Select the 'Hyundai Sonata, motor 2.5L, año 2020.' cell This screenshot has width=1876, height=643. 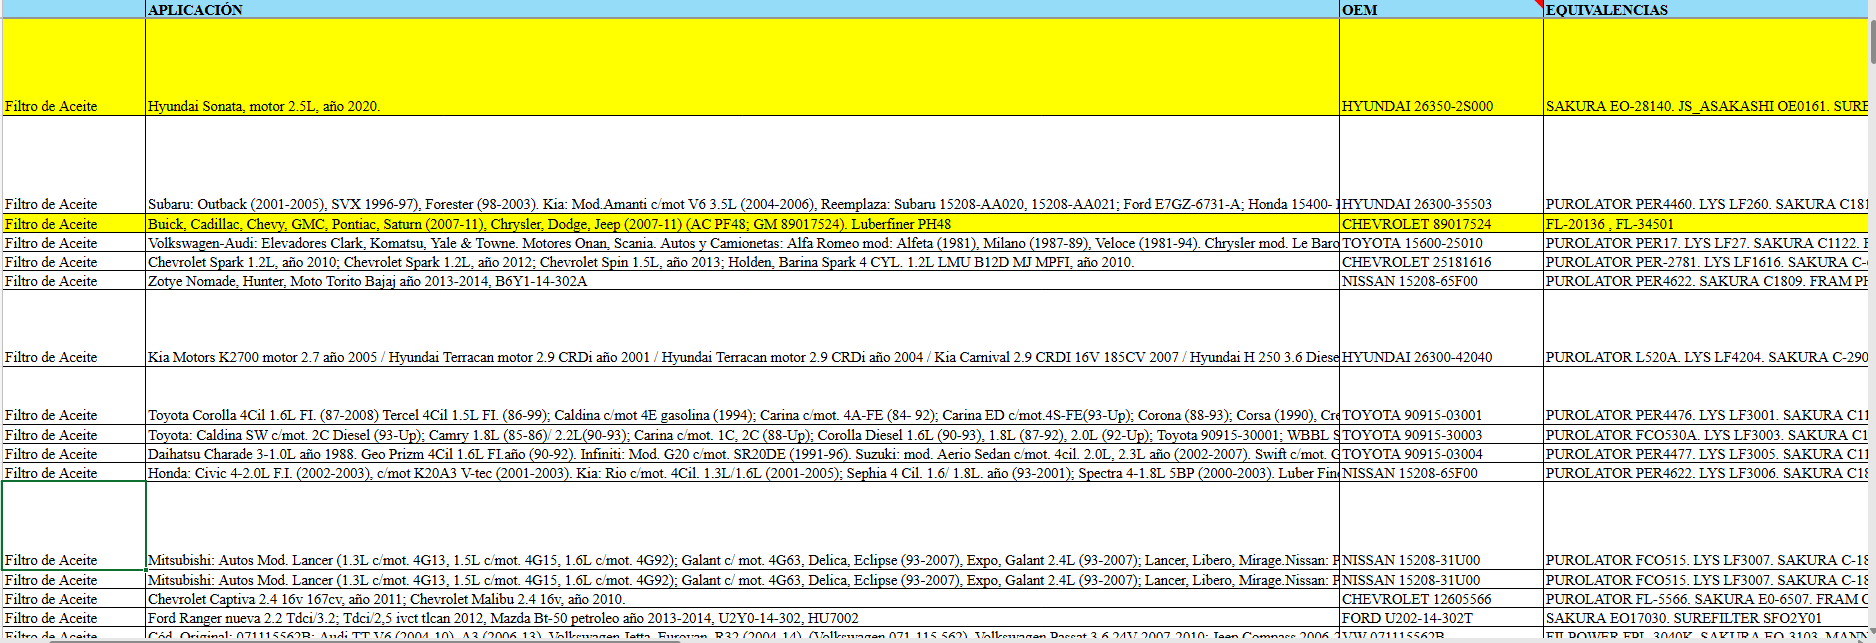click(x=742, y=67)
